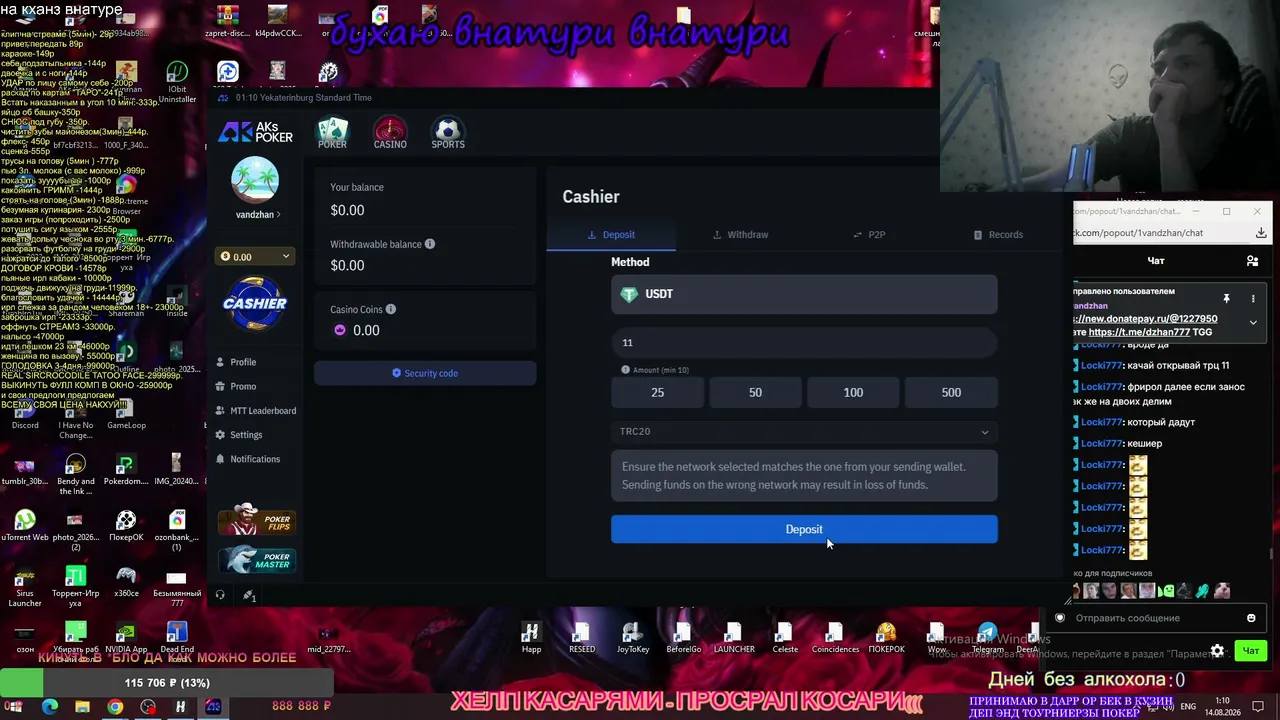Open the NVIDIA App desktop shortcut
The image size is (1280, 720).
pyautogui.click(x=126, y=638)
